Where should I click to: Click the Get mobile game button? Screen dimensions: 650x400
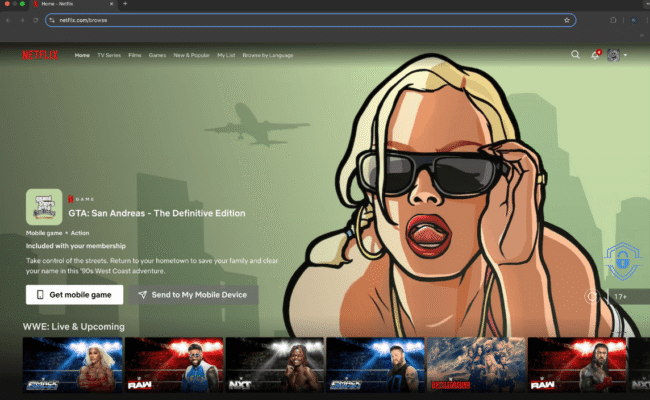75,295
